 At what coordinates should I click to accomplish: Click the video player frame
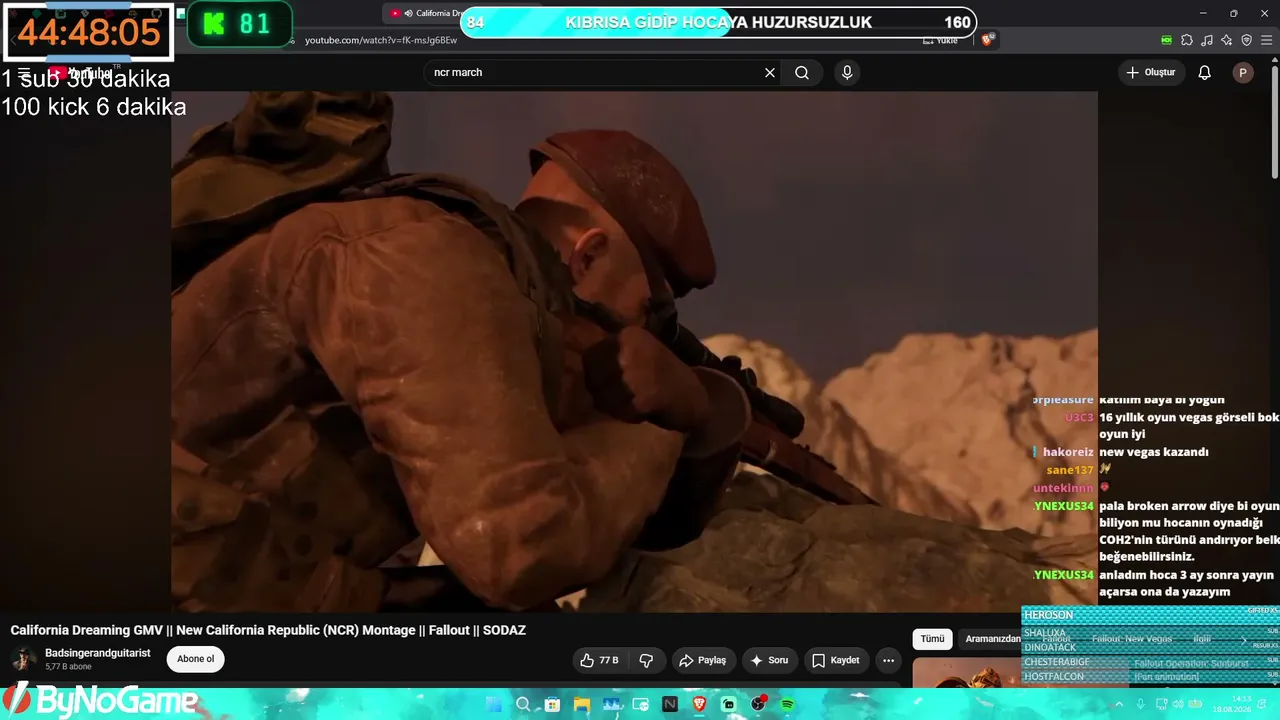pyautogui.click(x=634, y=352)
